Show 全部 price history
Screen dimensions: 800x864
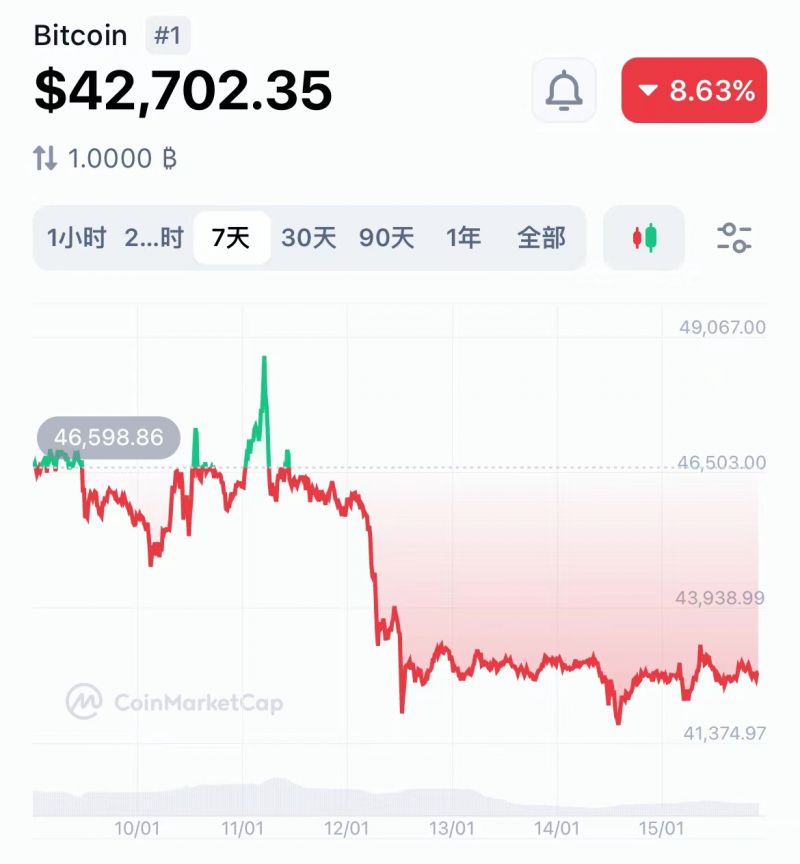pos(541,238)
